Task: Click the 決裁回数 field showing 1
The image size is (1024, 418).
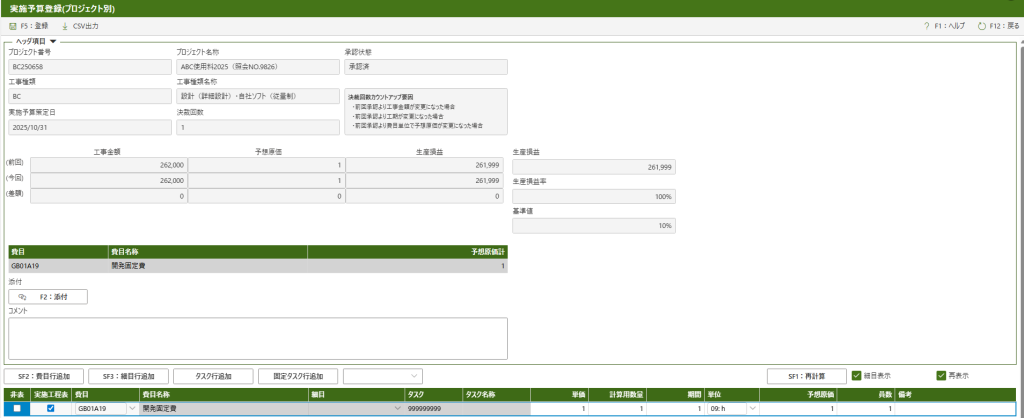Action: (258, 127)
